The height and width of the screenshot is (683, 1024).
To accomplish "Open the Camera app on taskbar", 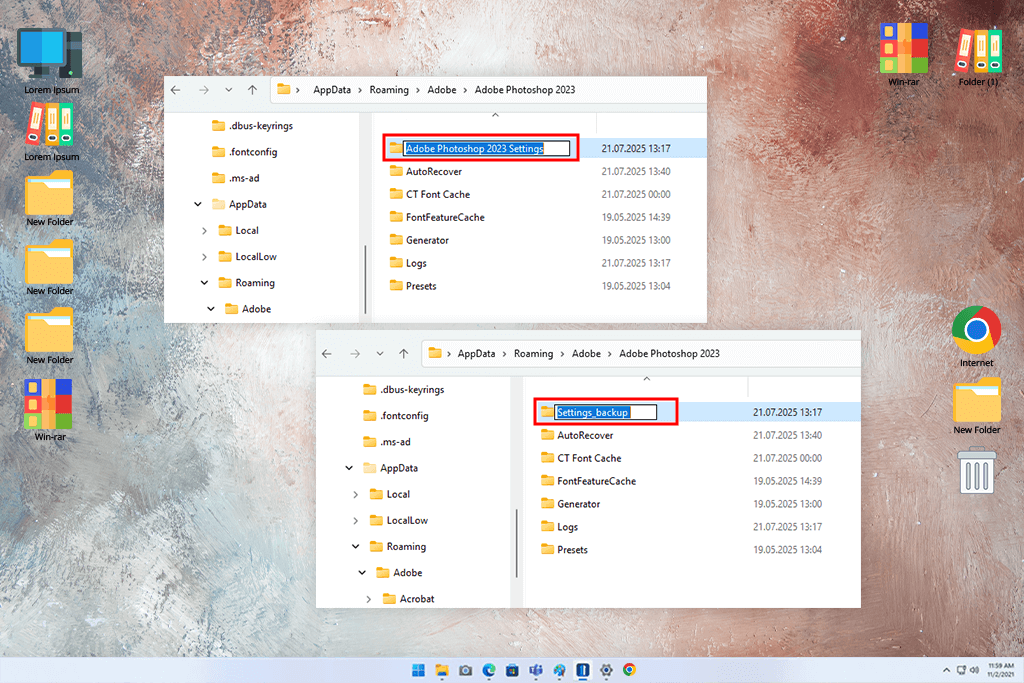I will (466, 670).
